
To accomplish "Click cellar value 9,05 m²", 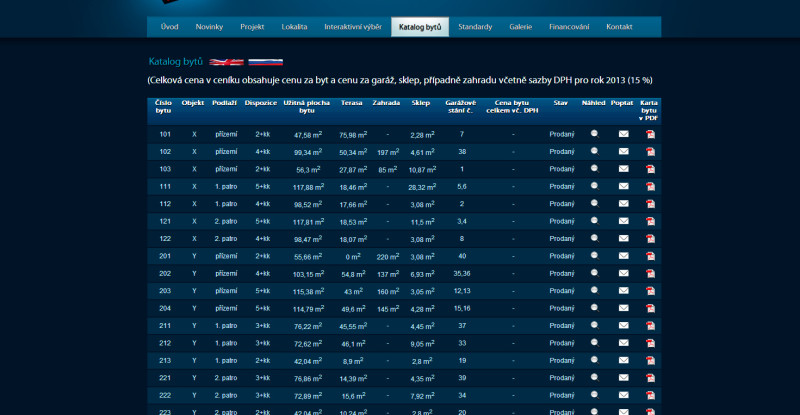I will click(422, 344).
